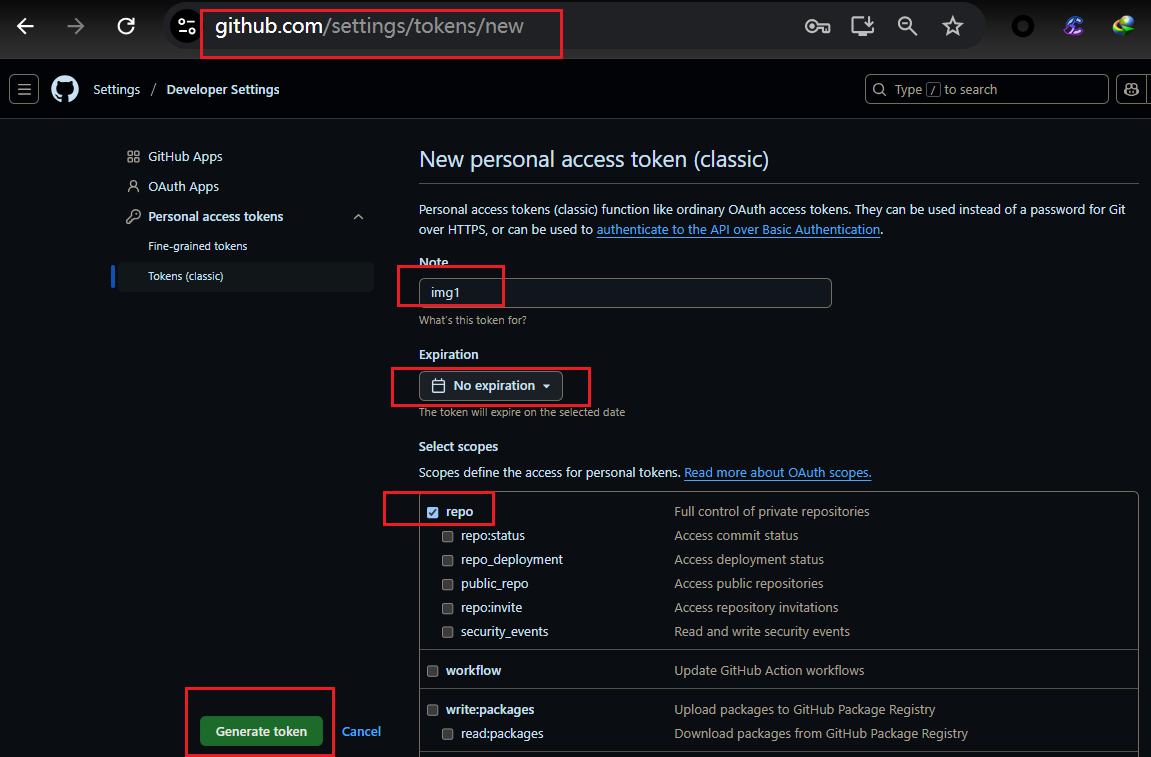Open the zoom magnifier icon in address bar

[907, 26]
